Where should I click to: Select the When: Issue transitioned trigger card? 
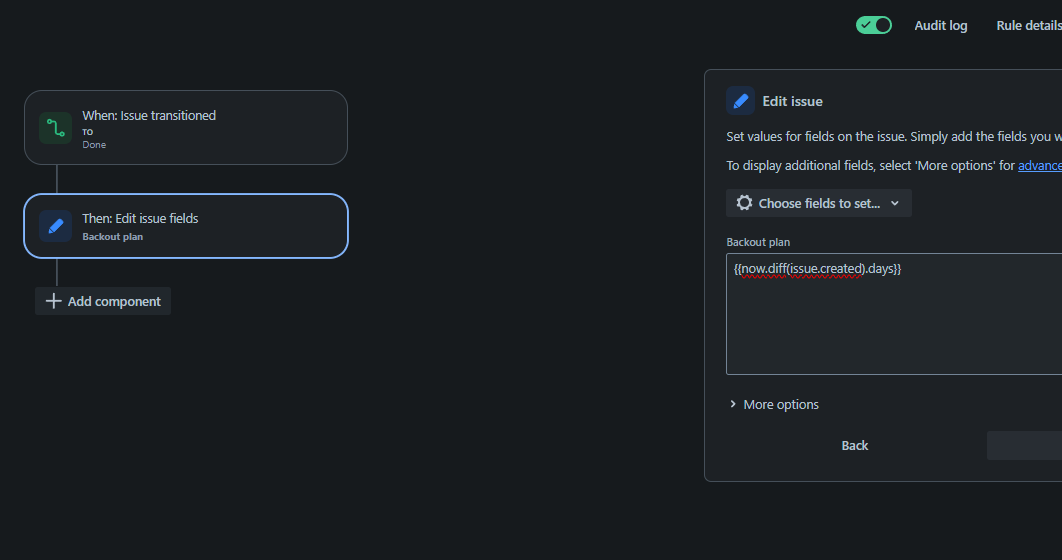click(x=186, y=127)
